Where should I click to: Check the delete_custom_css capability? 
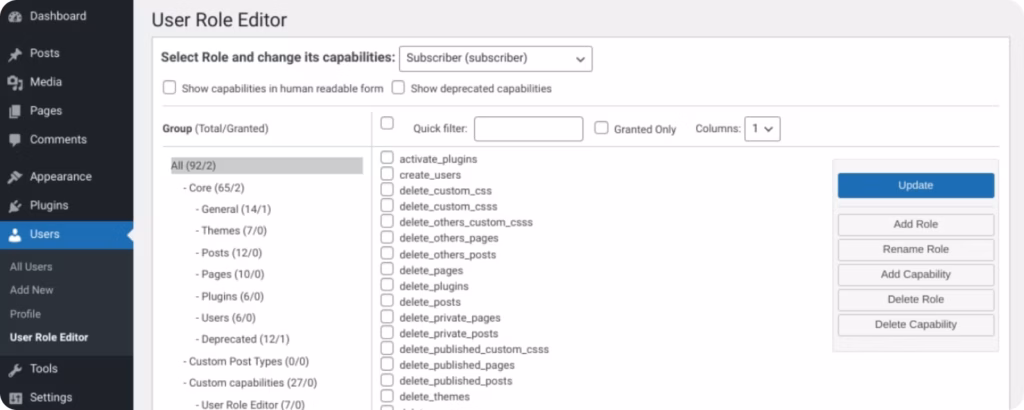click(x=387, y=189)
